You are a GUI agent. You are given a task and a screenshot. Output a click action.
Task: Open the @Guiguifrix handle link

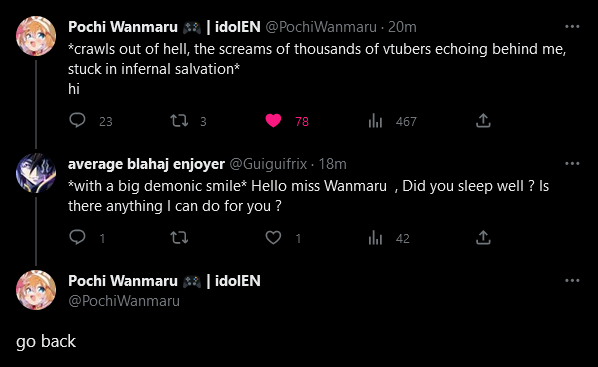tap(268, 164)
